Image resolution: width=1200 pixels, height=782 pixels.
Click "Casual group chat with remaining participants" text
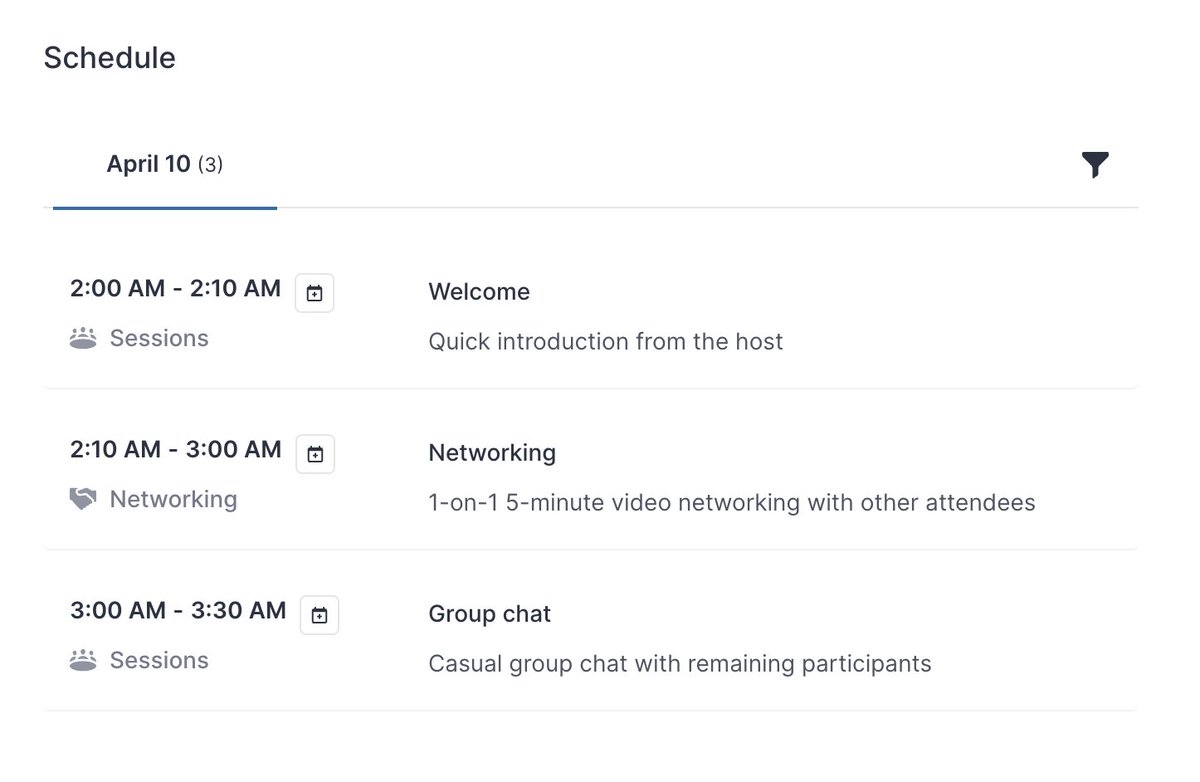click(x=680, y=664)
